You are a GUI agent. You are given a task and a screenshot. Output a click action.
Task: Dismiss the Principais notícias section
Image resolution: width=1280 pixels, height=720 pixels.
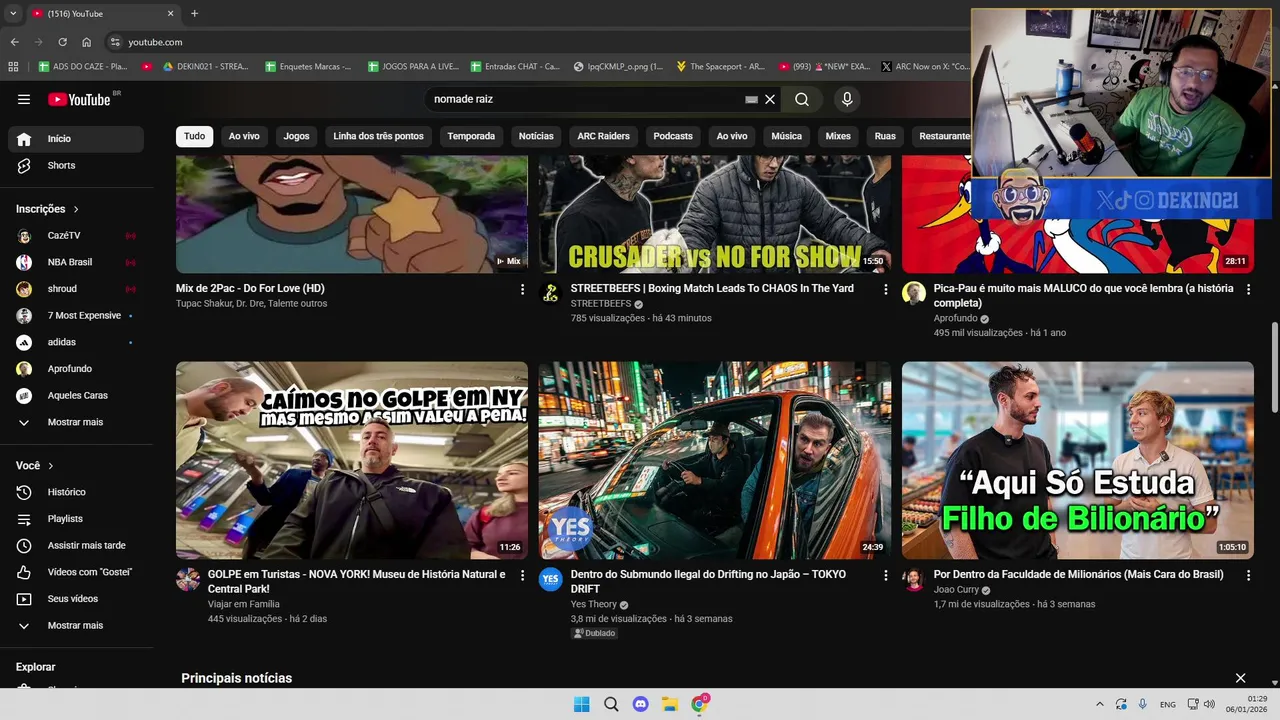point(1241,678)
